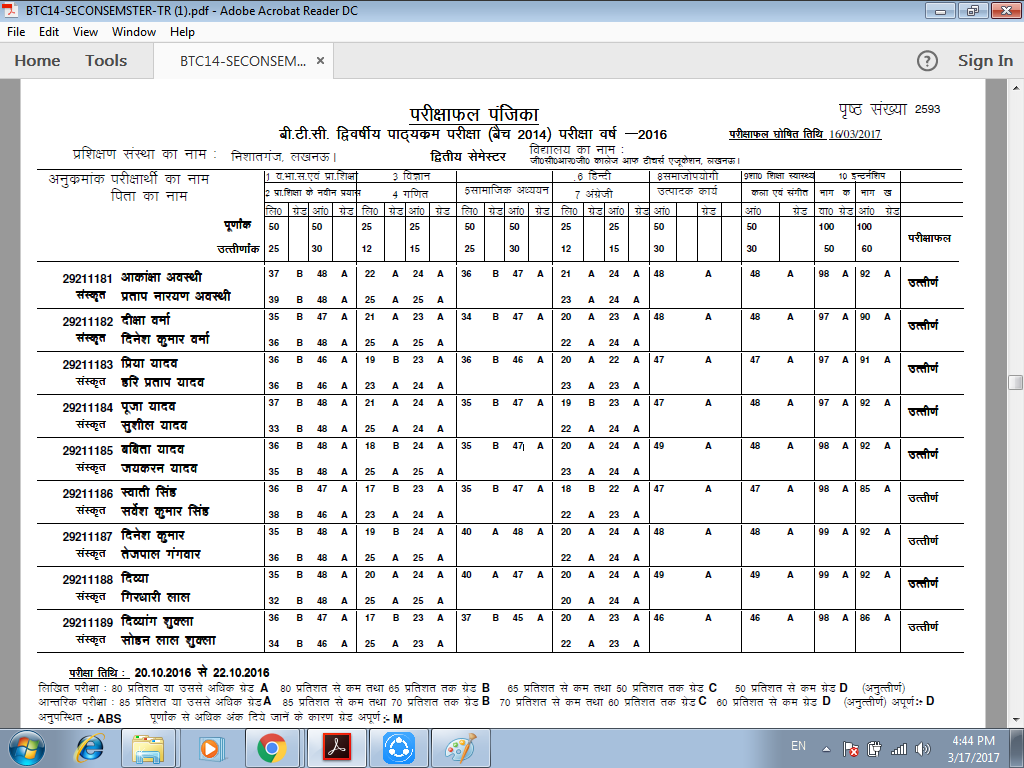The width and height of the screenshot is (1024, 768).
Task: Click roll number 29211188
Action: coord(88,581)
